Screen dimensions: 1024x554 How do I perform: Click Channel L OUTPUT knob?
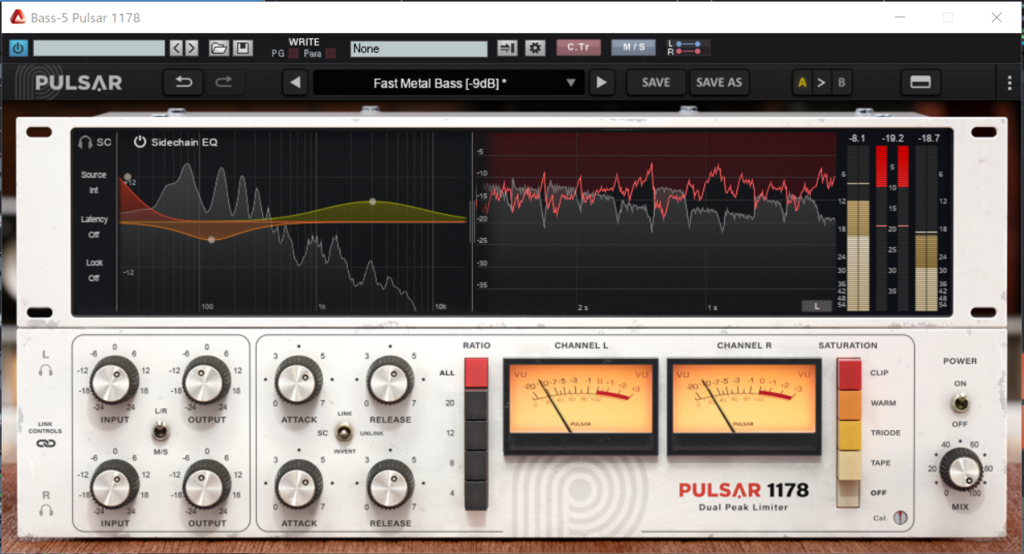coord(206,380)
